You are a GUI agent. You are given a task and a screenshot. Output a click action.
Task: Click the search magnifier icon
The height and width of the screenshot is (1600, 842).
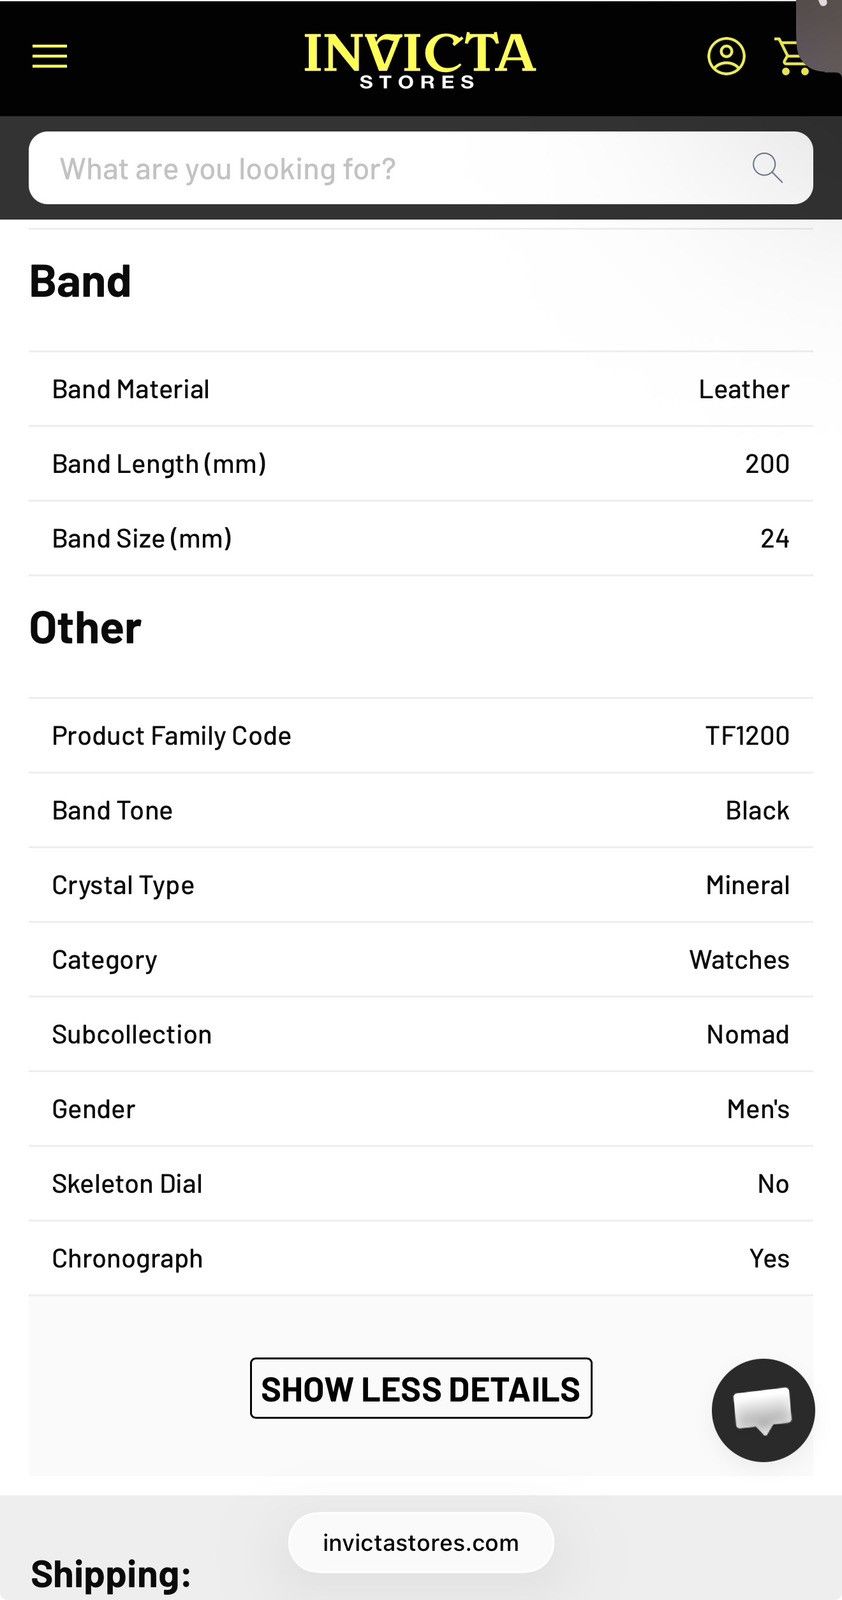click(767, 168)
